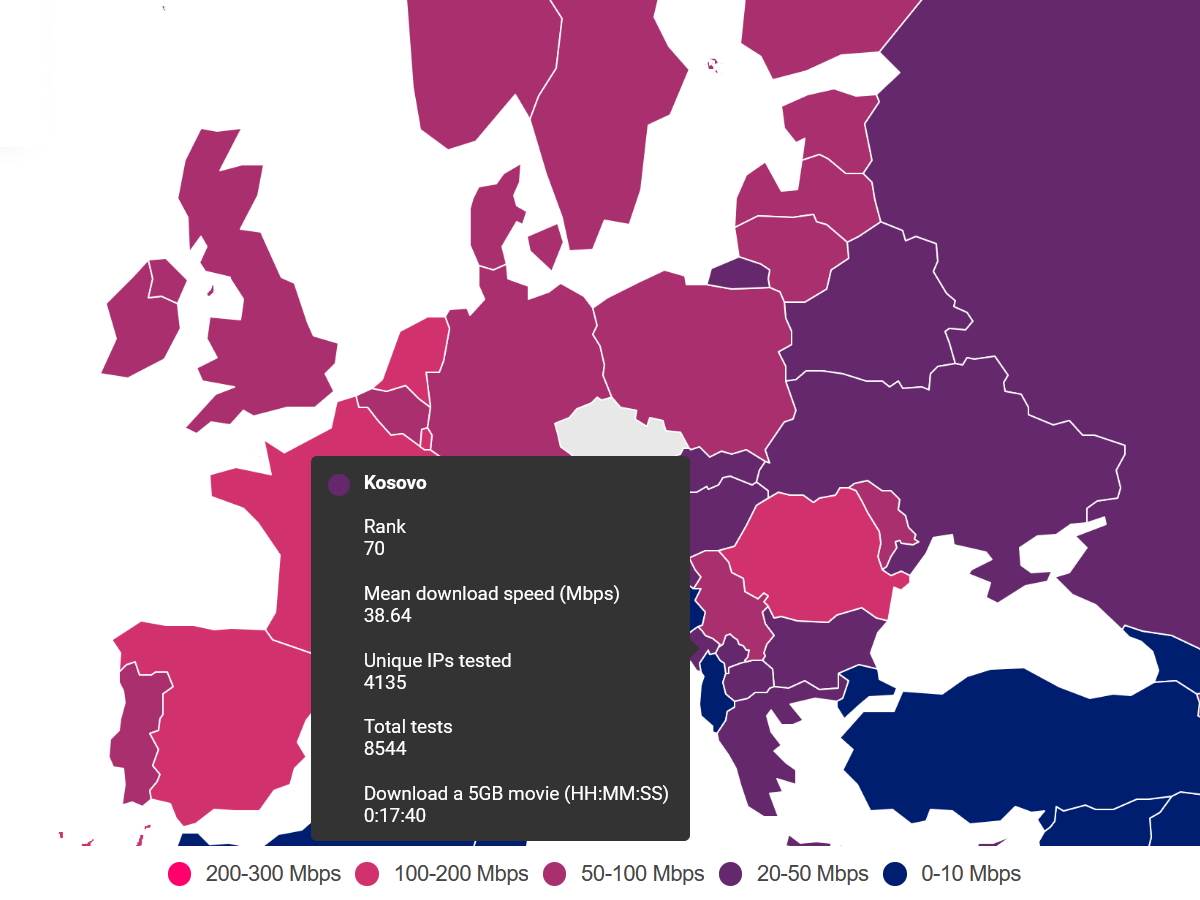Click the 50-100 Mbps legend swatch

pyautogui.click(x=555, y=874)
